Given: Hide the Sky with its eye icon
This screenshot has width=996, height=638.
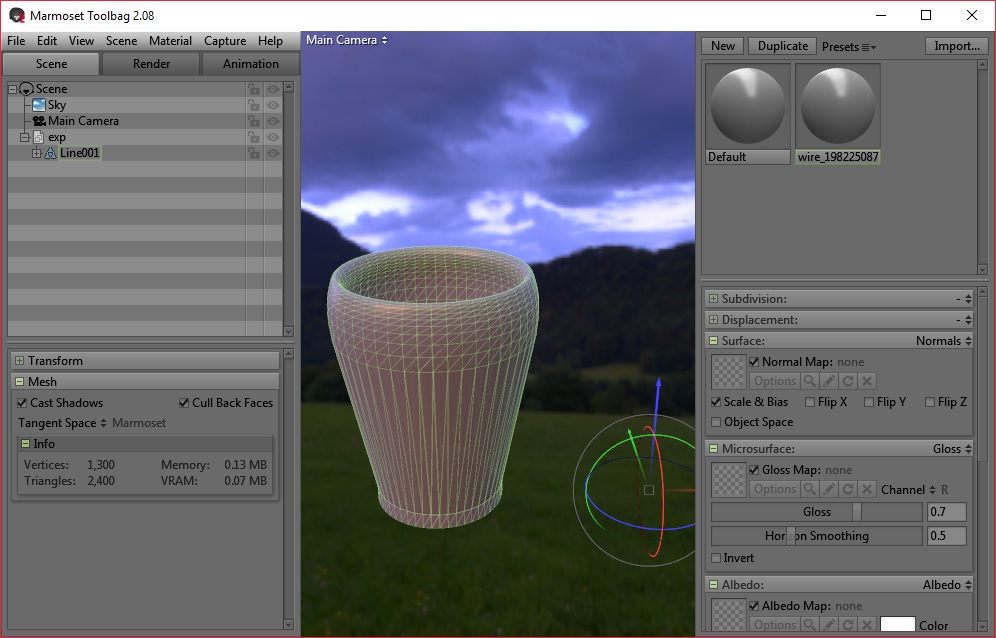Looking at the screenshot, I should (x=272, y=105).
